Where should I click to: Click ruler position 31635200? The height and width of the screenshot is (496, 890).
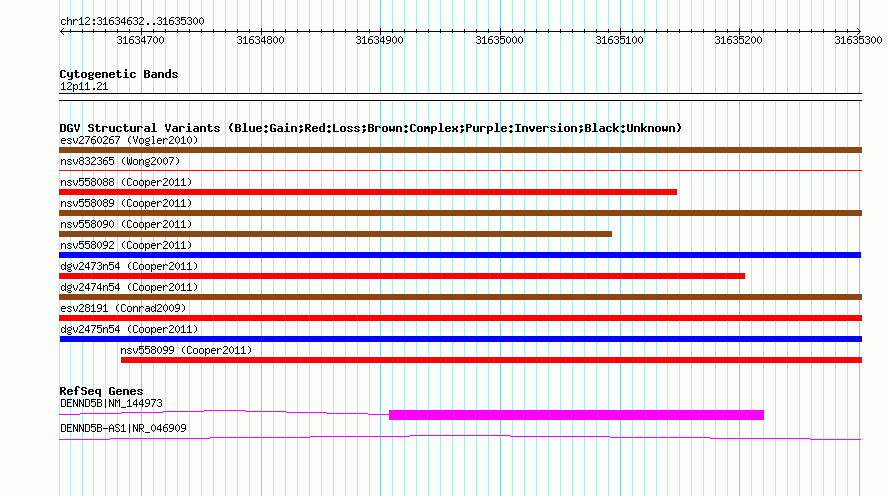tap(738, 40)
